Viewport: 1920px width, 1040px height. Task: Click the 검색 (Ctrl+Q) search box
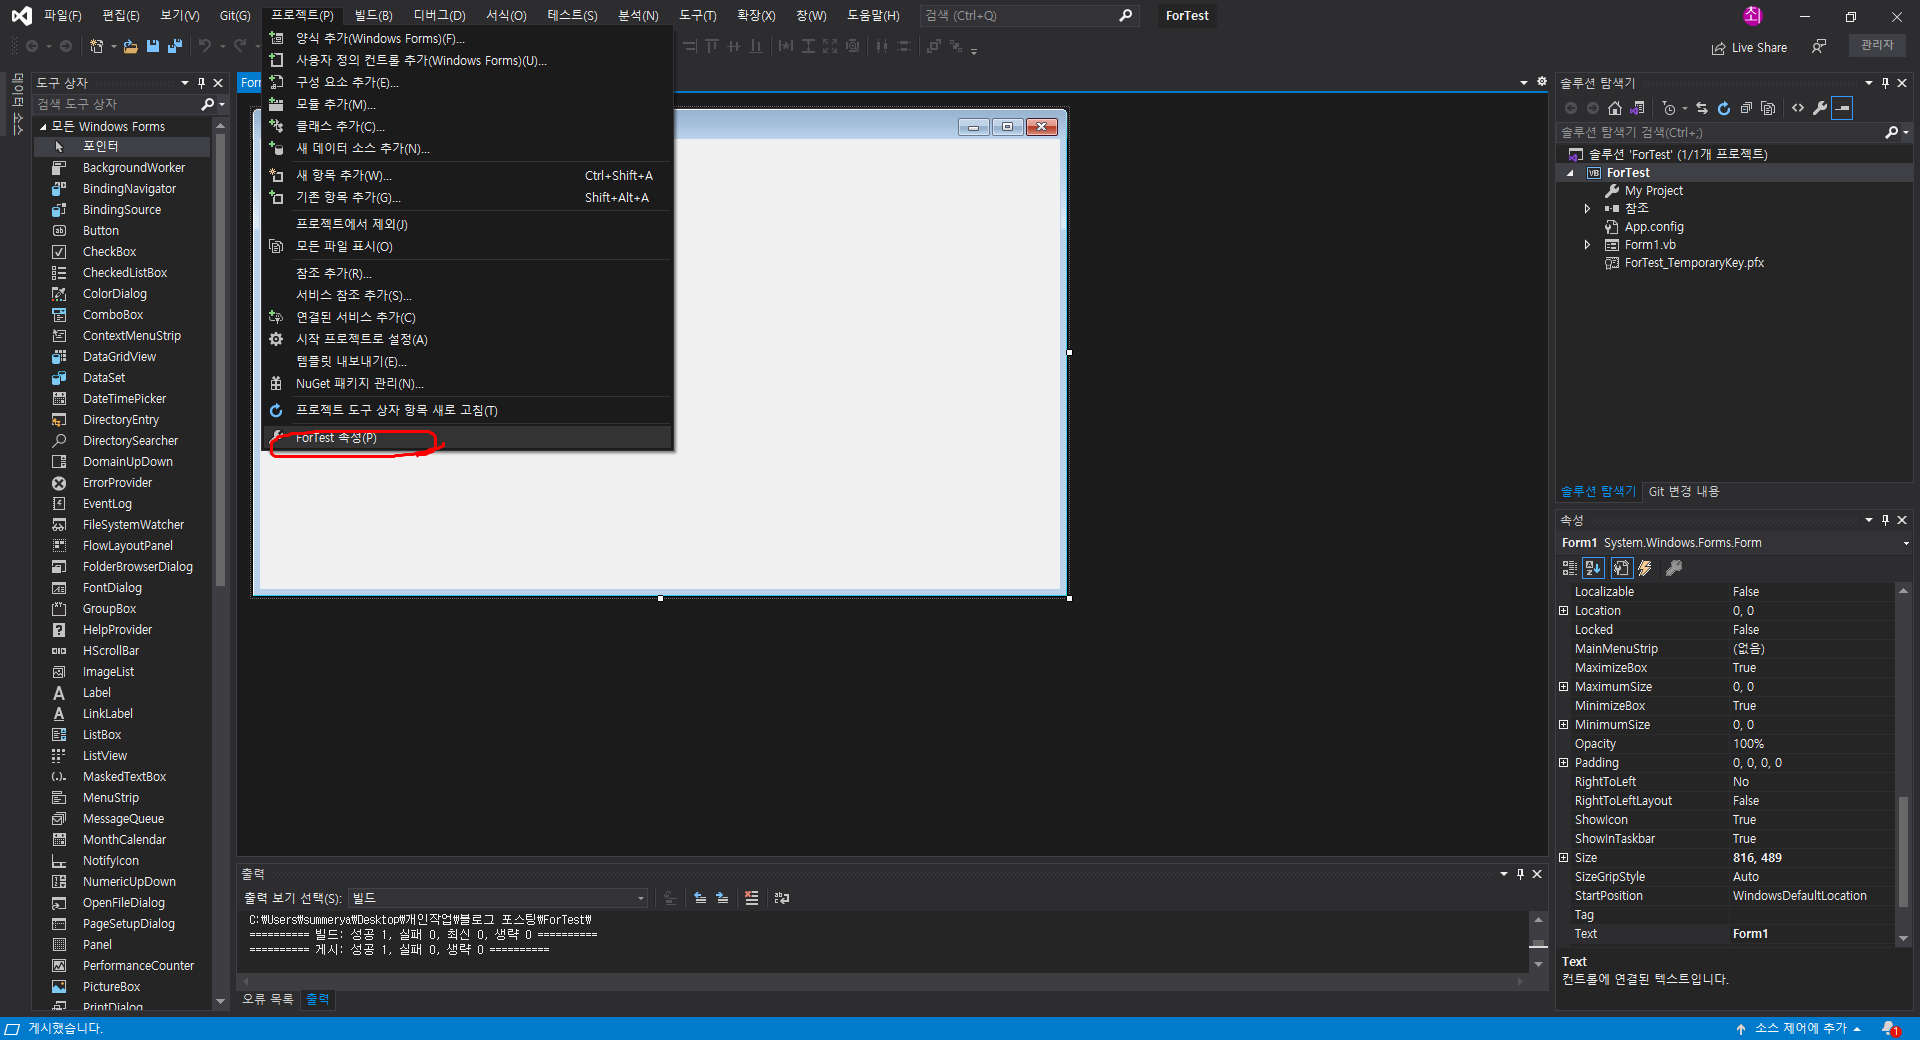[1028, 15]
